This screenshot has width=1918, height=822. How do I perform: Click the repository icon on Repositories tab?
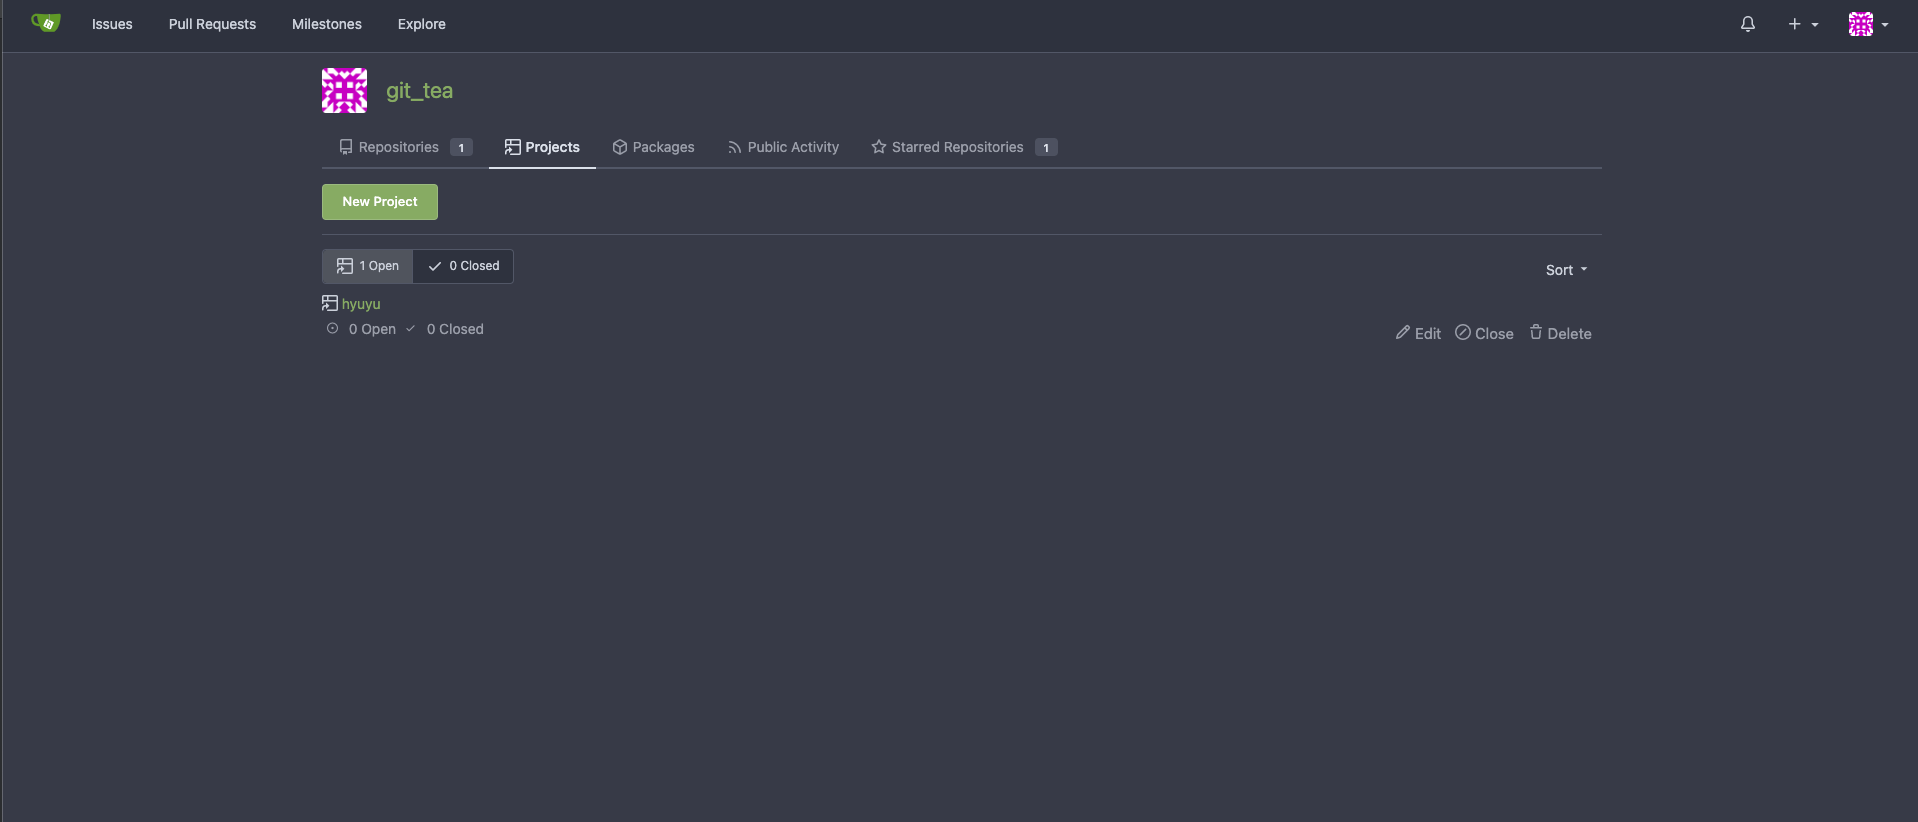click(x=346, y=147)
